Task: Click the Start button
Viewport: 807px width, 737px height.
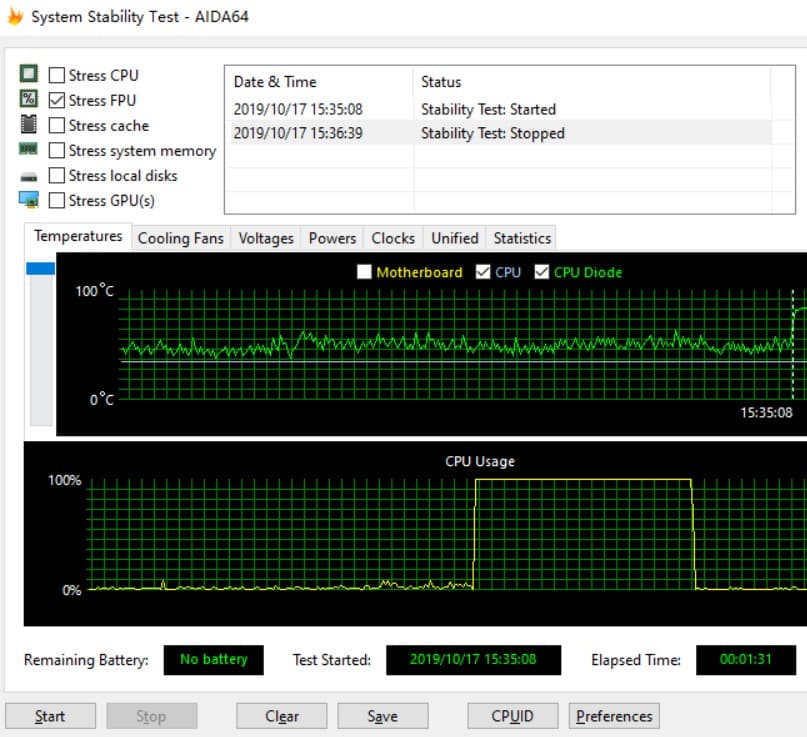Action: [50, 716]
